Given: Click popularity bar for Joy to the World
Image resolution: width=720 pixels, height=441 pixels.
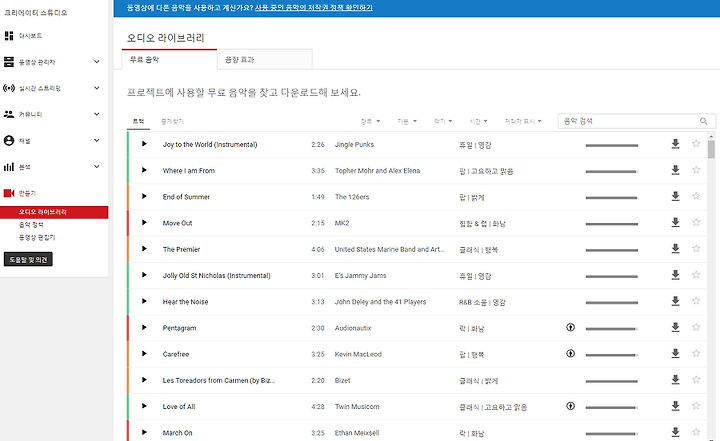Looking at the screenshot, I should pyautogui.click(x=612, y=145).
